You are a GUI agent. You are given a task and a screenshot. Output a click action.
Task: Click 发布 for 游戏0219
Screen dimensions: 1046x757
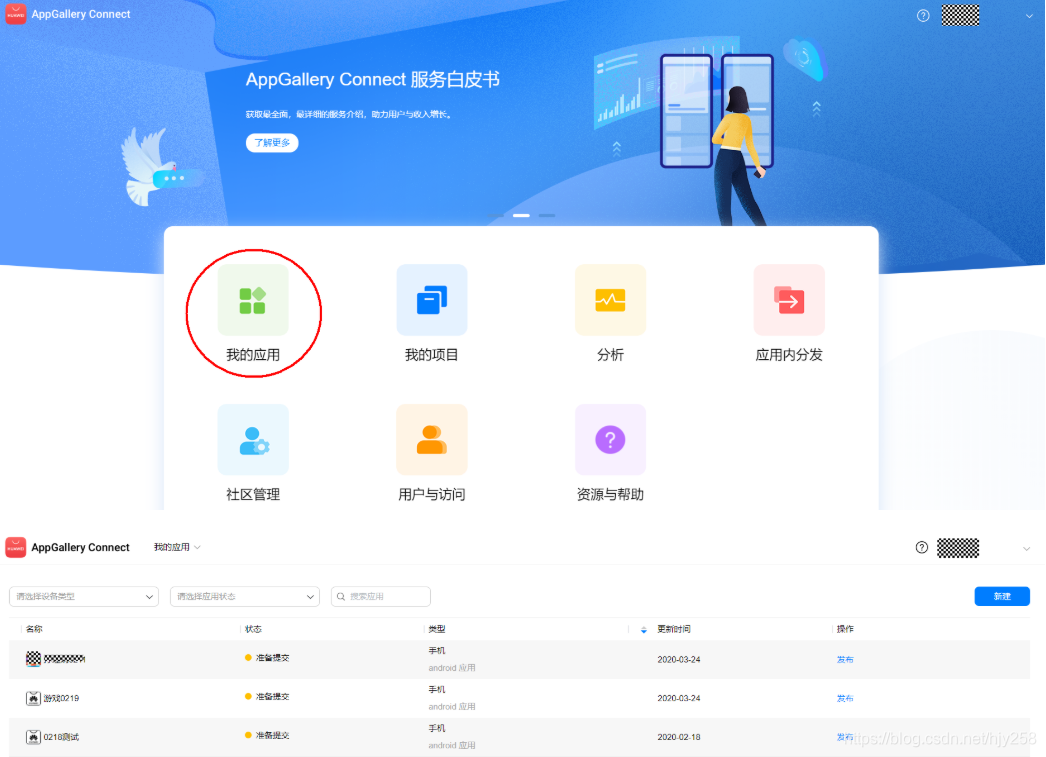[x=845, y=698]
